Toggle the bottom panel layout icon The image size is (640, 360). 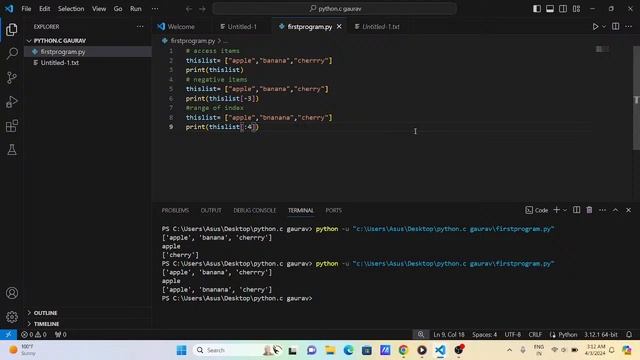(x=550, y=9)
